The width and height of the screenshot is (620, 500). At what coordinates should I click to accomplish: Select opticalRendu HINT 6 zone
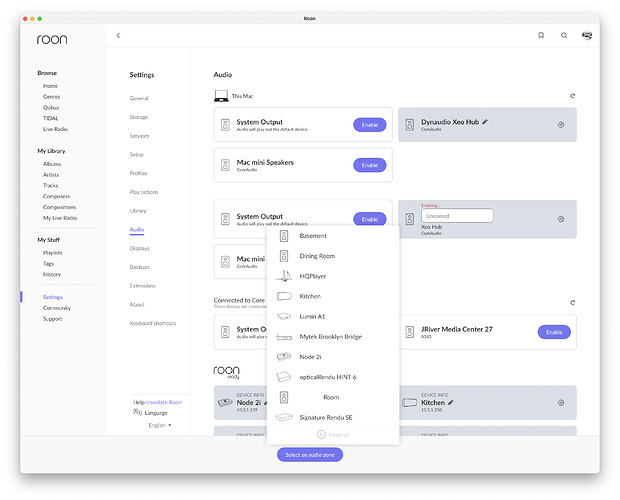[333, 377]
